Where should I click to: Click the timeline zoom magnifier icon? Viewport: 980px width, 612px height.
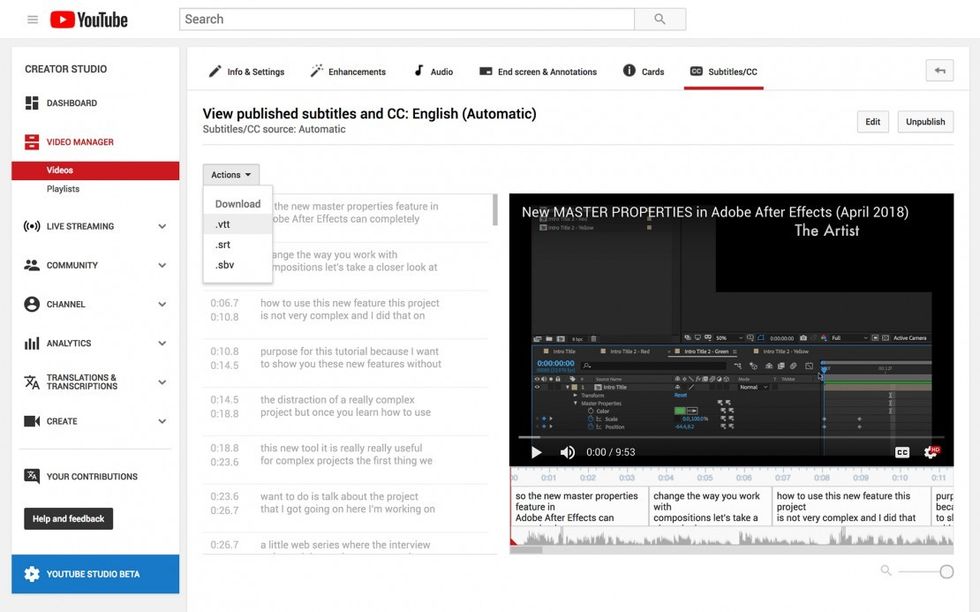[886, 570]
